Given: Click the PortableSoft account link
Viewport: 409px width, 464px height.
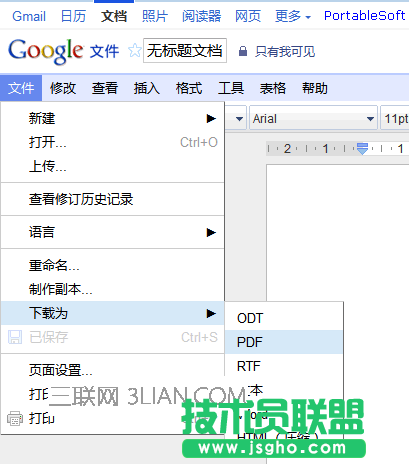Looking at the screenshot, I should pyautogui.click(x=365, y=15).
